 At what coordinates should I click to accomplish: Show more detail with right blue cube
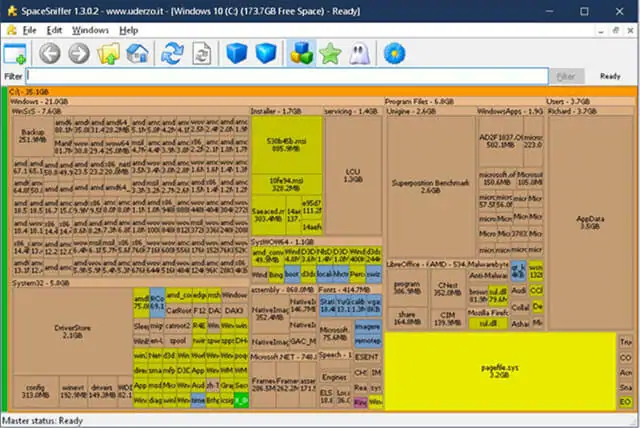266,53
